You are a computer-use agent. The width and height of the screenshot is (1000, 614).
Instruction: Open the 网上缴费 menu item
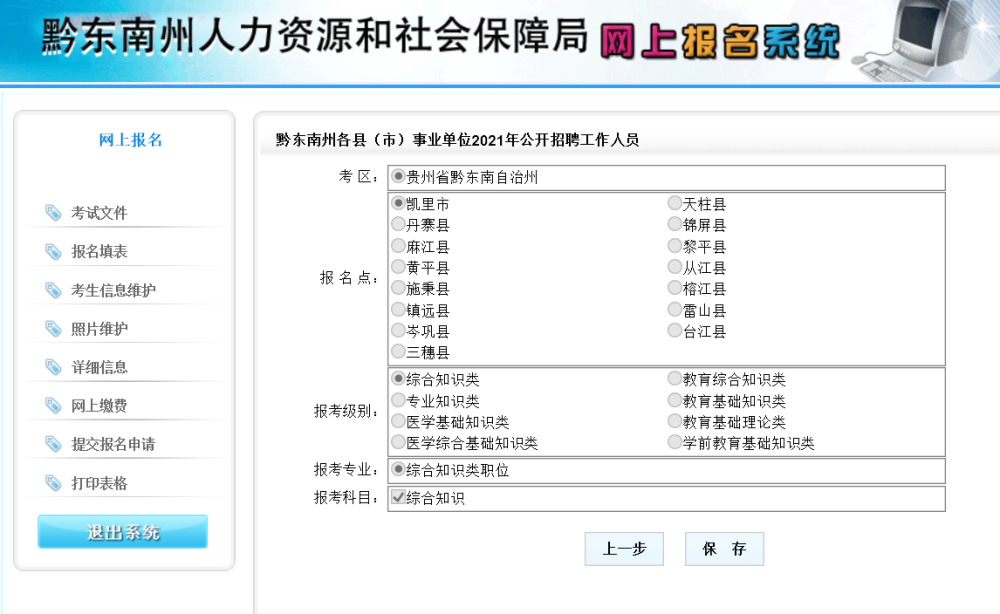click(99, 406)
